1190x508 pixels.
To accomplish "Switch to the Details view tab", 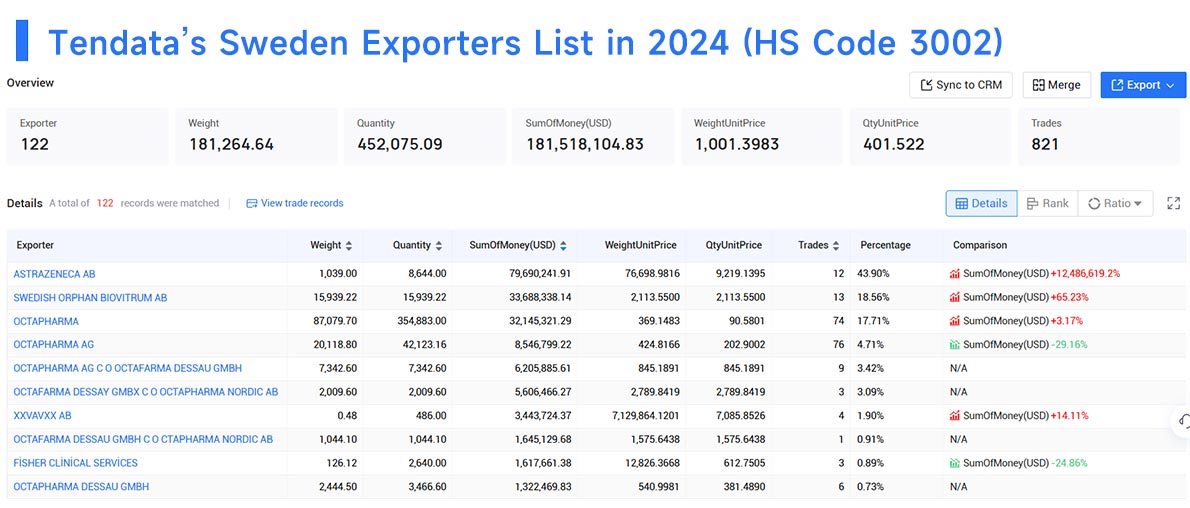I will [x=981, y=204].
